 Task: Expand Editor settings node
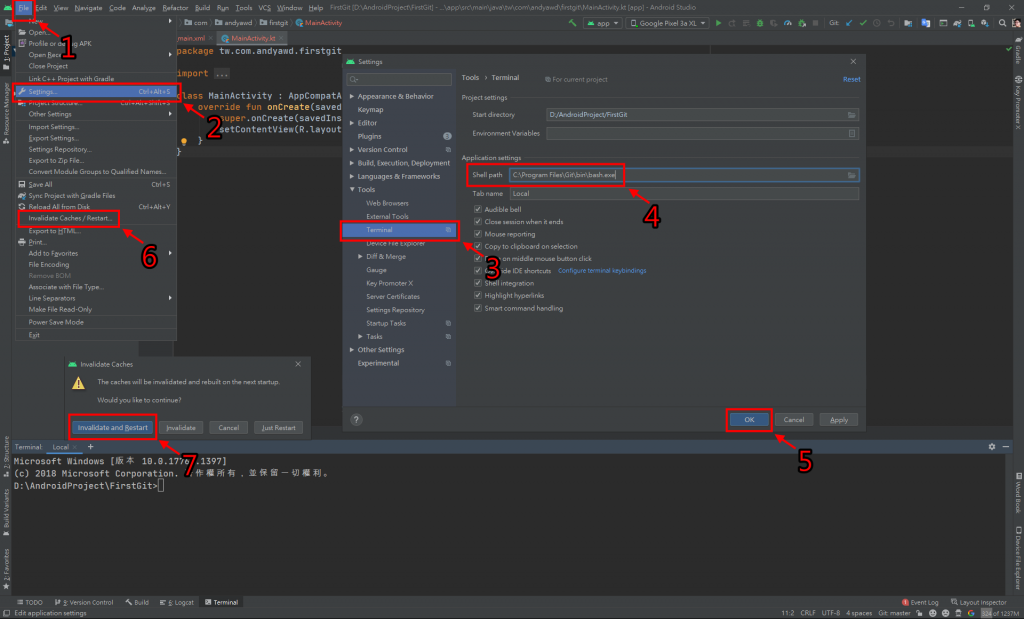(x=352, y=123)
